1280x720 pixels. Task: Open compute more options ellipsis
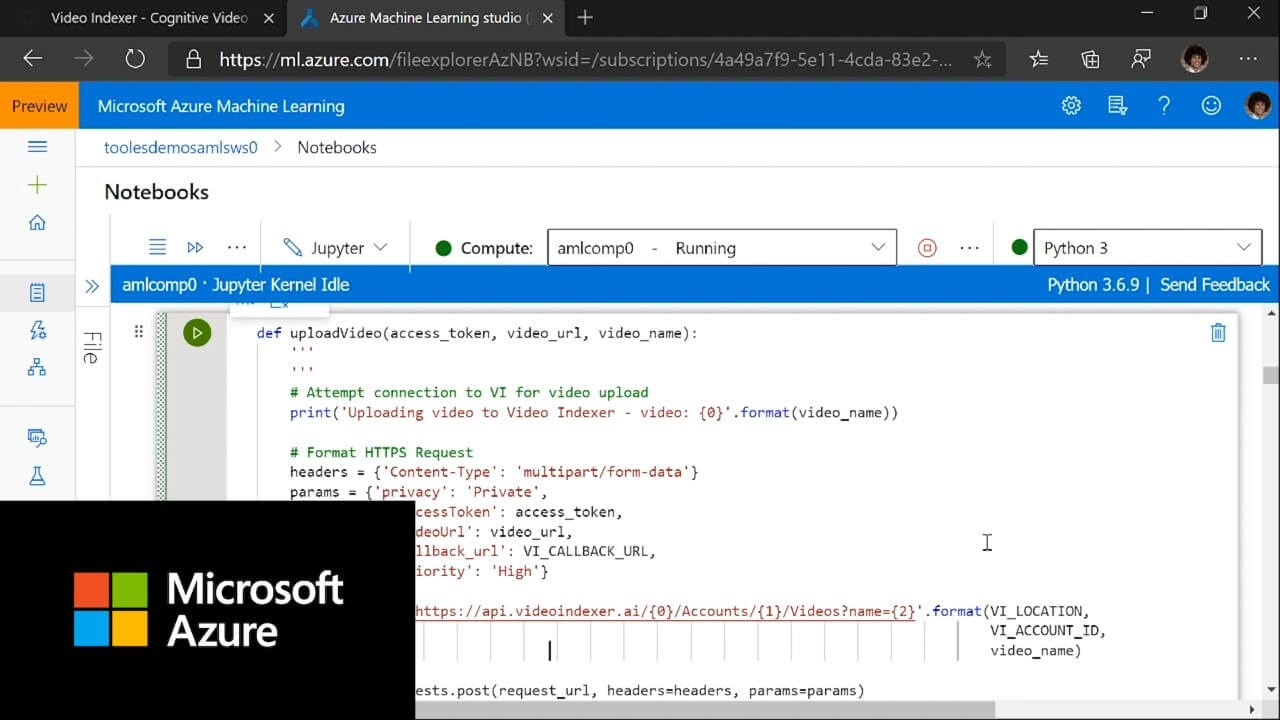click(x=969, y=248)
